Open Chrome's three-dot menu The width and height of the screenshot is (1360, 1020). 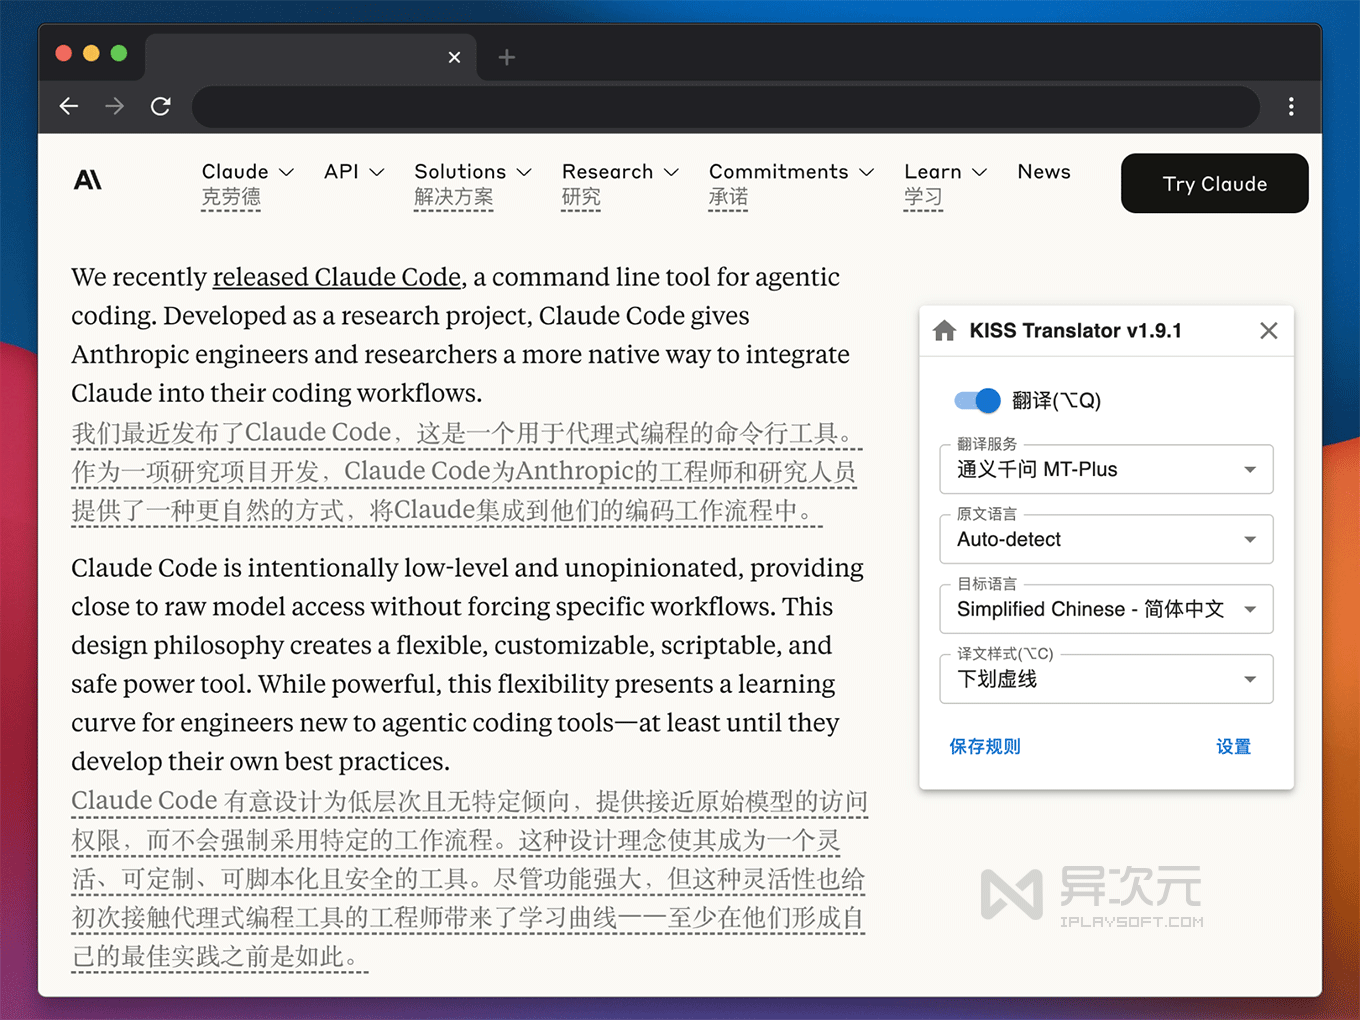(1291, 106)
